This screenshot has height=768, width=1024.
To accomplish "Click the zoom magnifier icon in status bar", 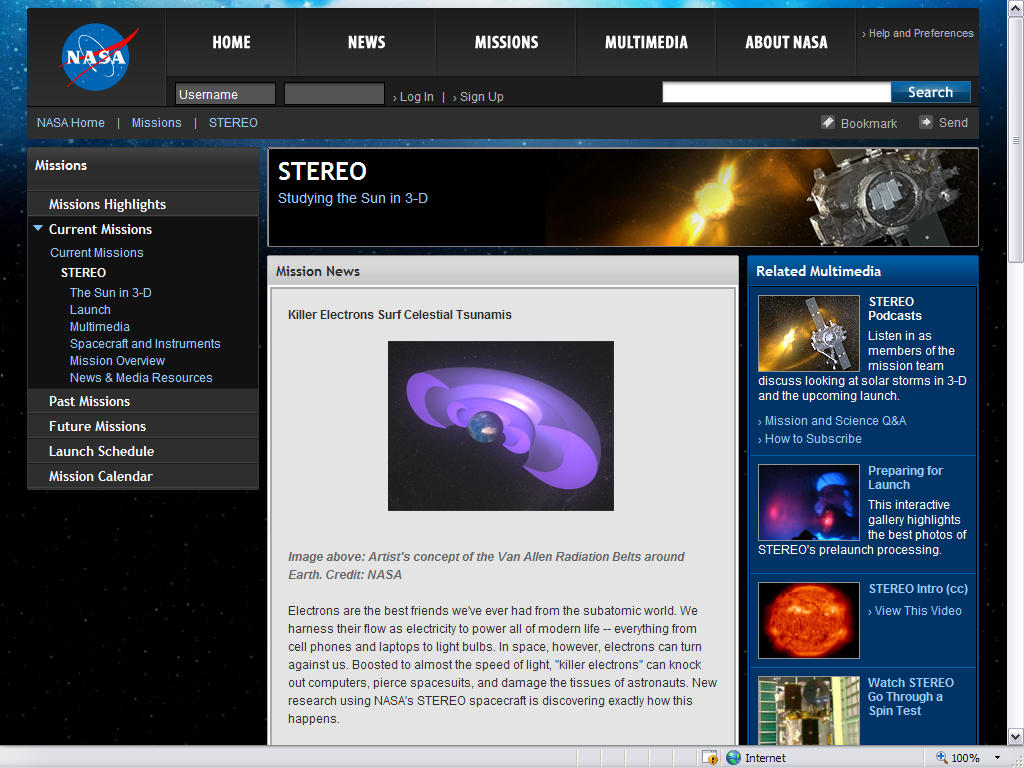I will 942,758.
